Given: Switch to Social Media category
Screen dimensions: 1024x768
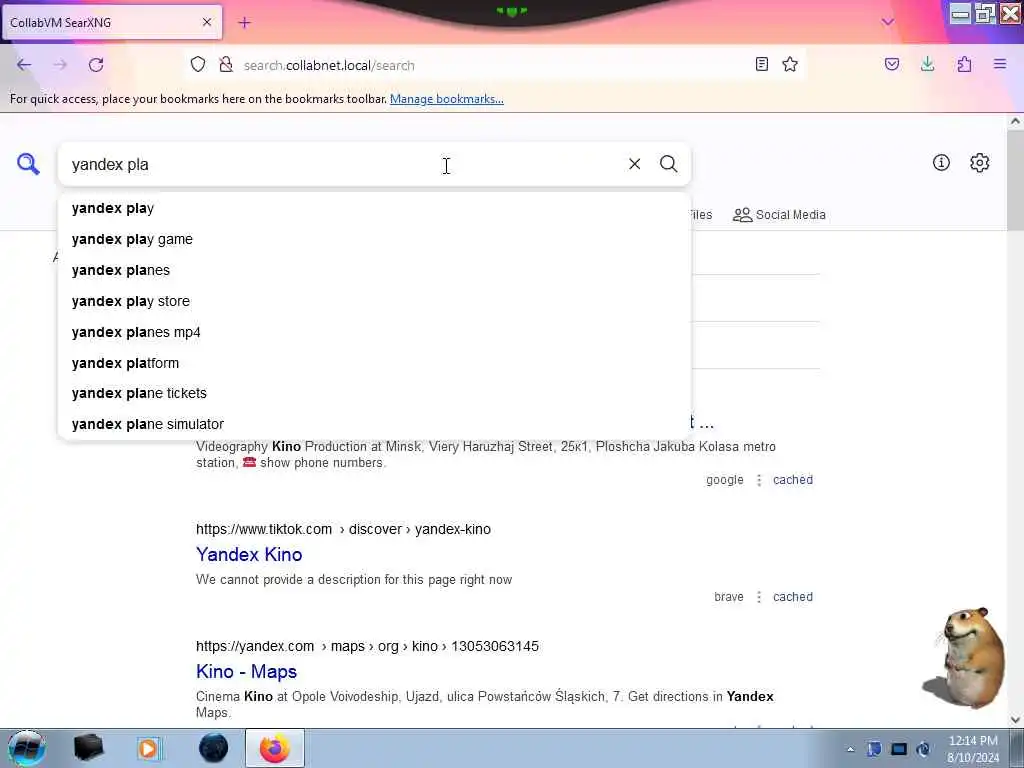Looking at the screenshot, I should pyautogui.click(x=779, y=215).
